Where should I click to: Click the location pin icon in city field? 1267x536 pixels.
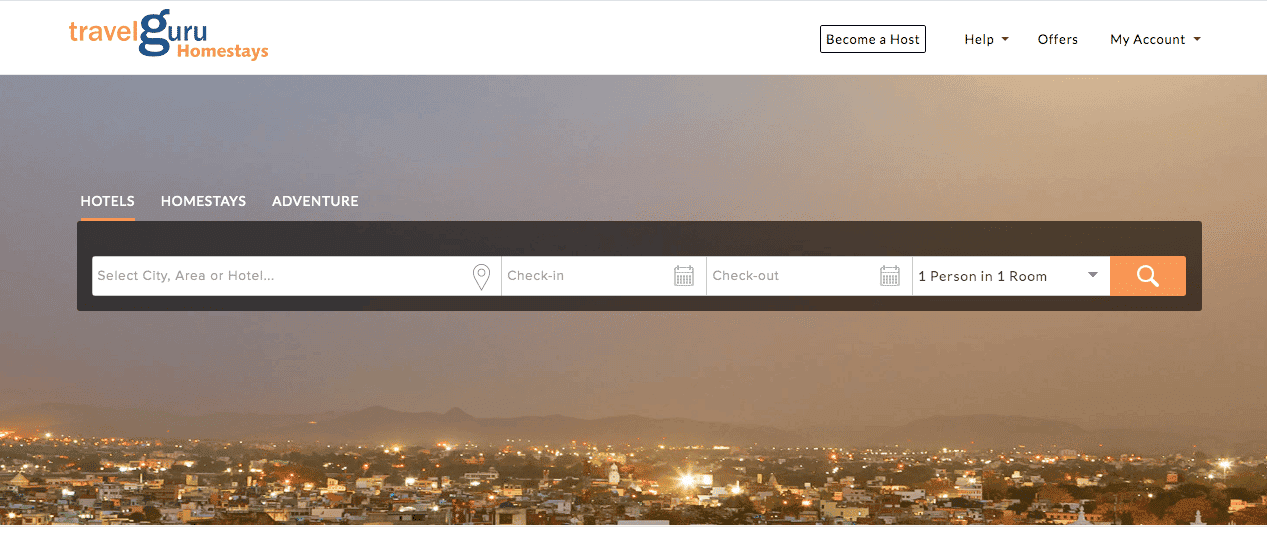pyautogui.click(x=481, y=277)
